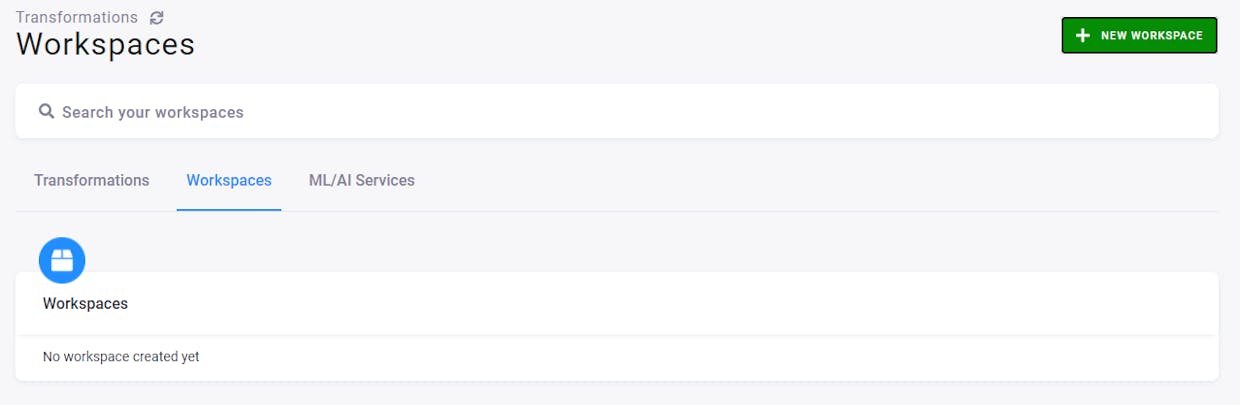
Task: Select the blue round workspaces box icon
Action: click(62, 260)
